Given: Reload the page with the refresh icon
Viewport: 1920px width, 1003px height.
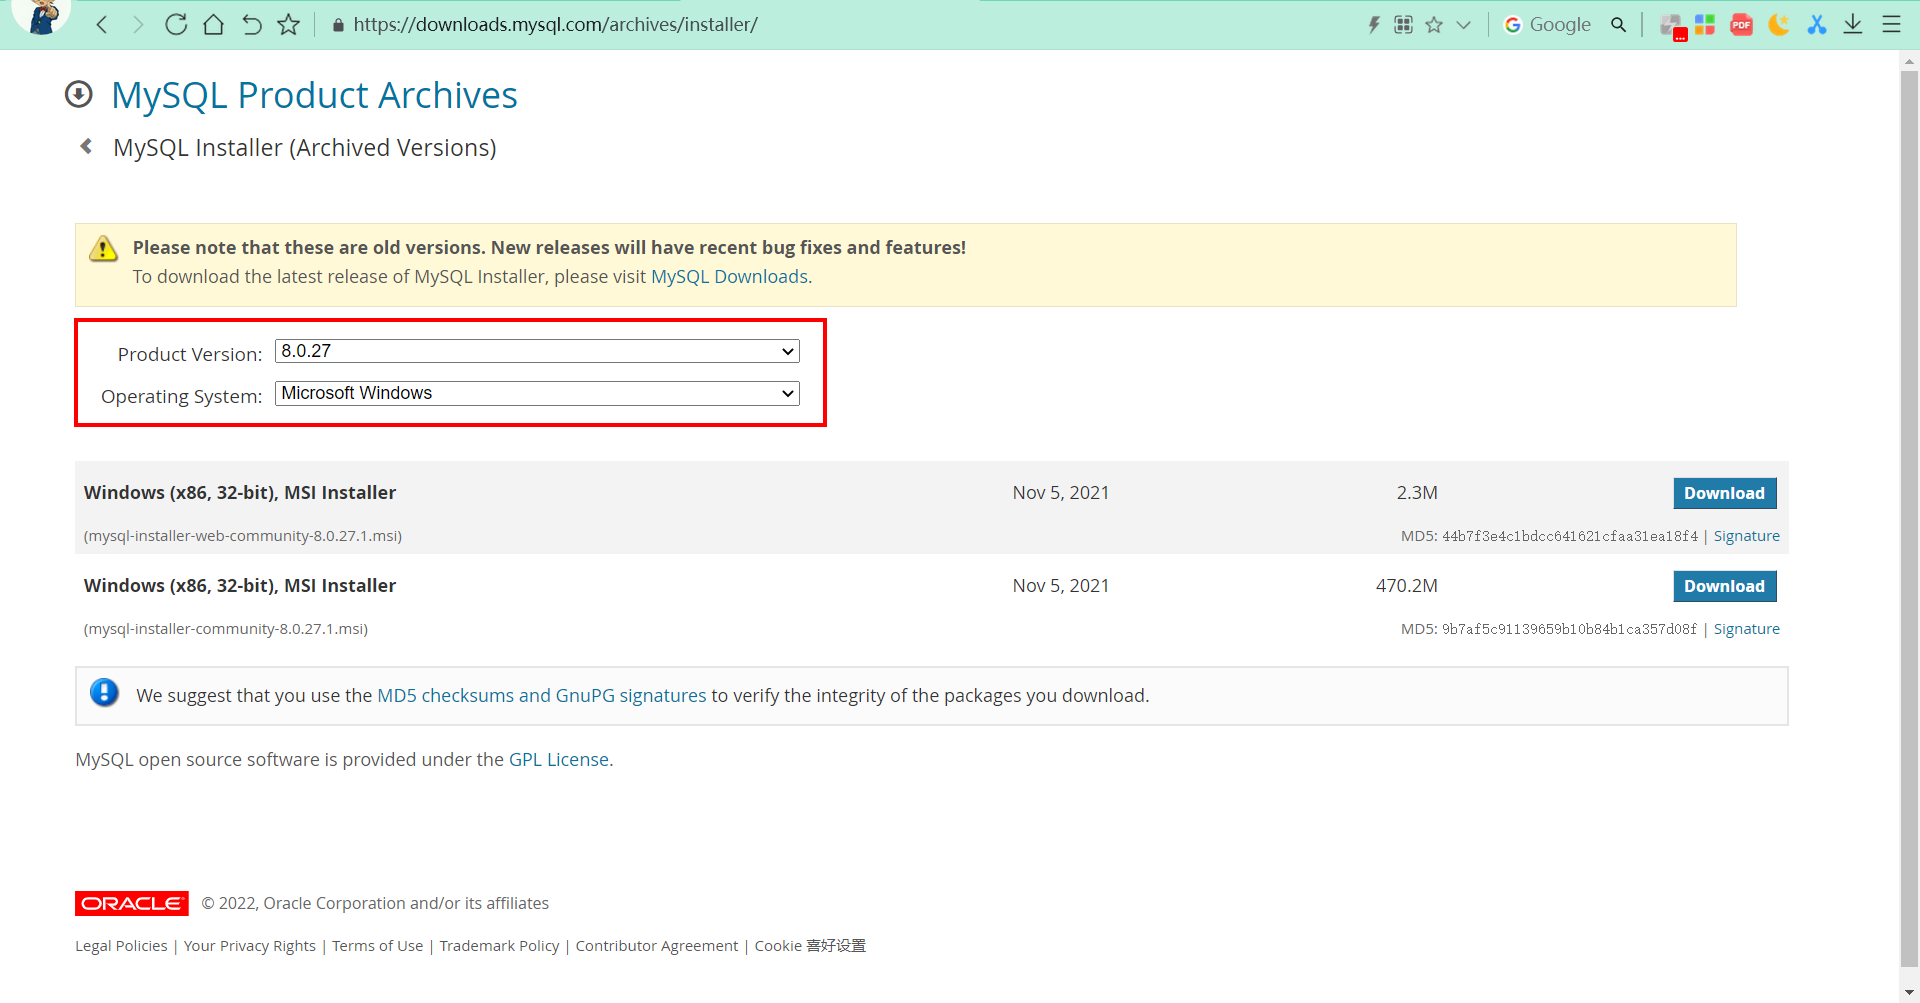Looking at the screenshot, I should click(176, 25).
